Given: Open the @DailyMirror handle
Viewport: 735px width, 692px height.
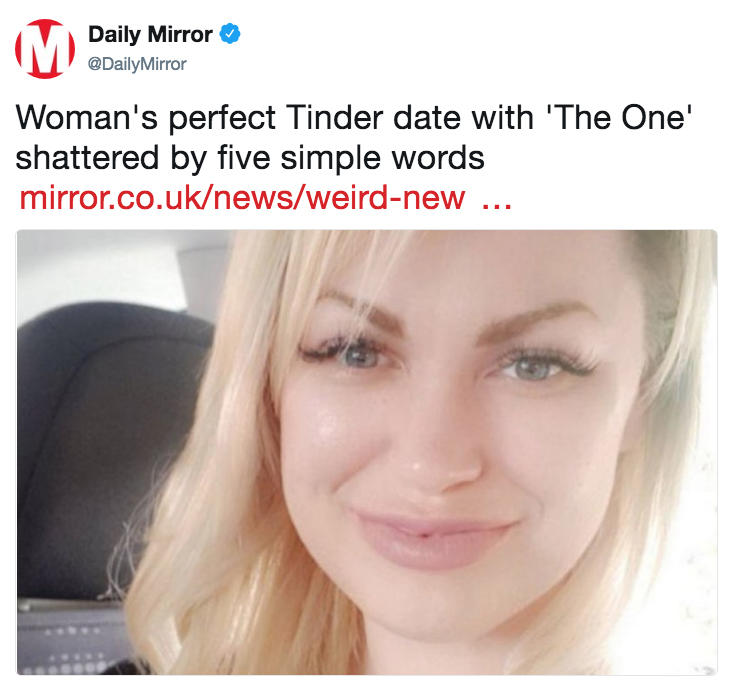Looking at the screenshot, I should coord(137,64).
